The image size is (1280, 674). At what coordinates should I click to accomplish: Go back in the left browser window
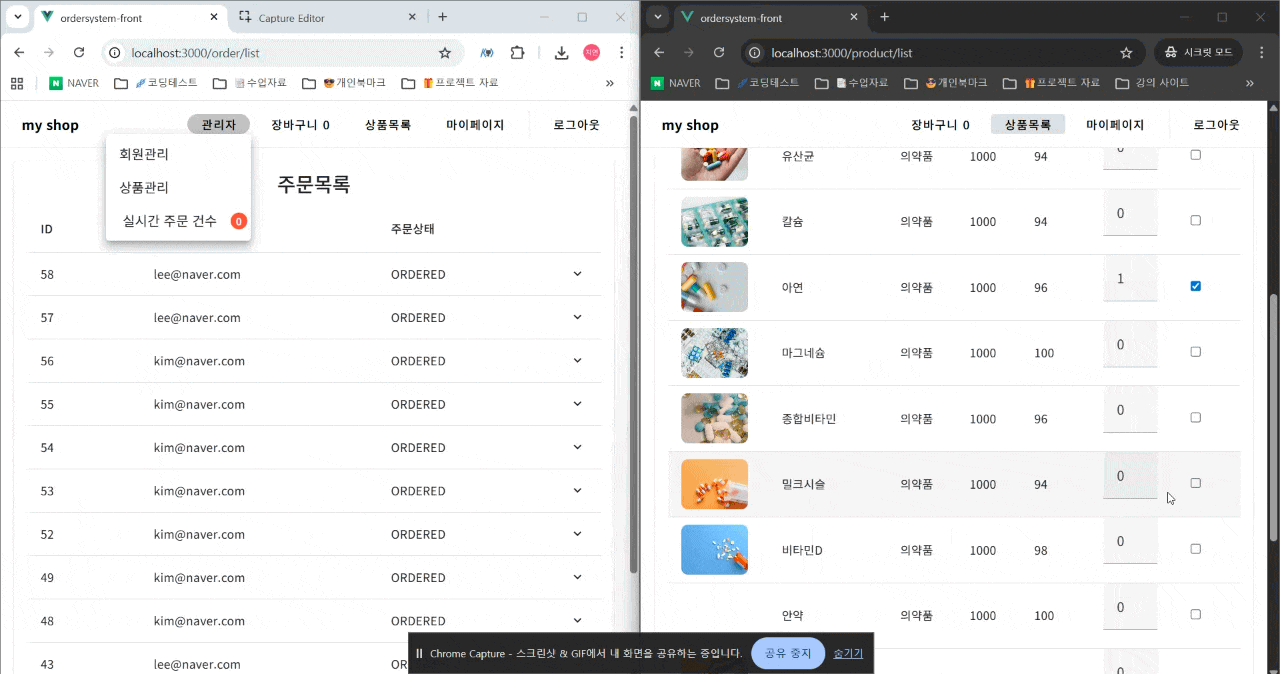(19, 53)
